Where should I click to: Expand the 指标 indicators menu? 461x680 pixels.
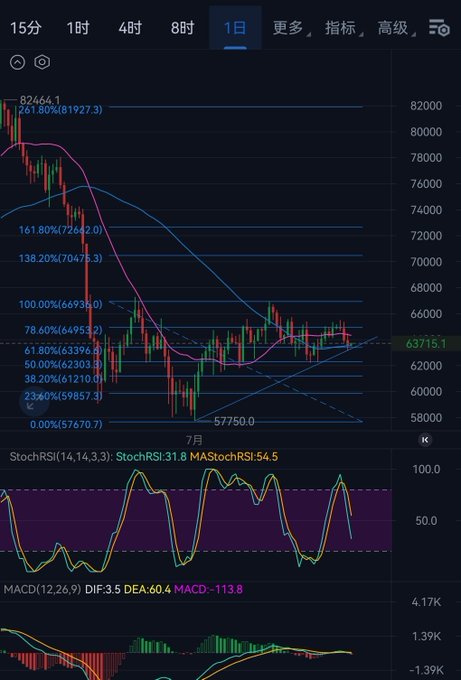(342, 28)
